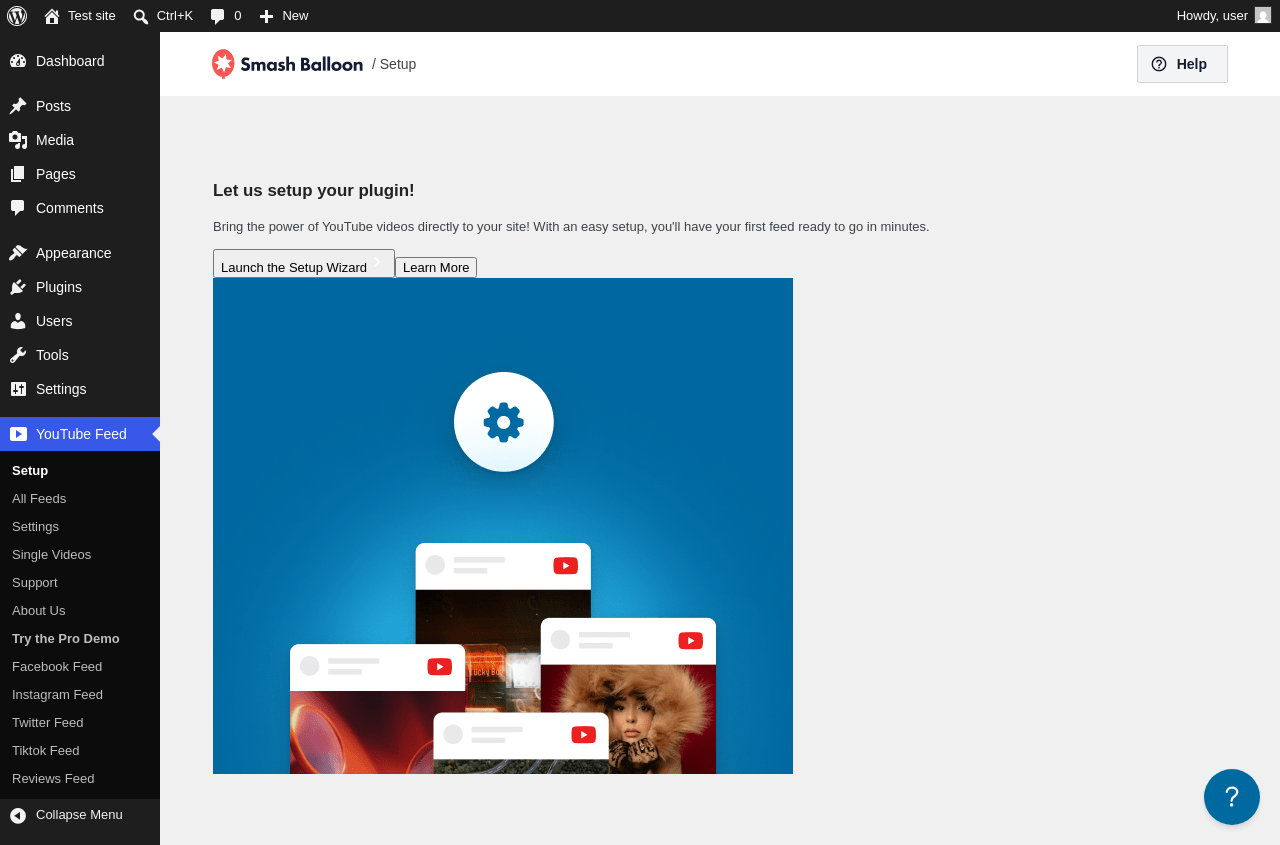Click the Plugins plug icon
Image resolution: width=1280 pixels, height=845 pixels.
(18, 287)
